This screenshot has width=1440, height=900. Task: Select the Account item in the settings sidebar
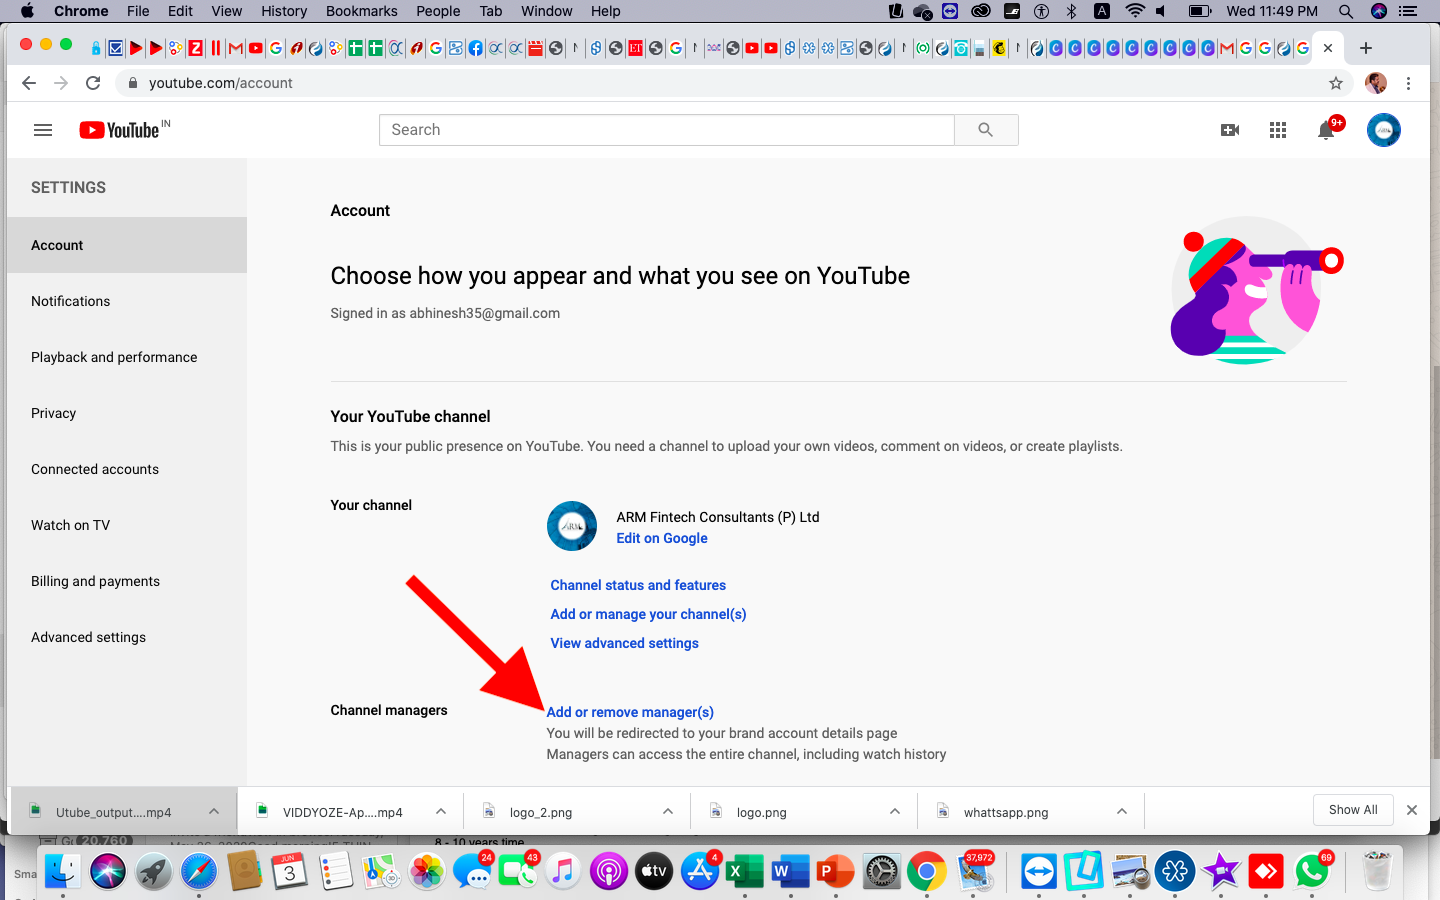pyautogui.click(x=127, y=245)
